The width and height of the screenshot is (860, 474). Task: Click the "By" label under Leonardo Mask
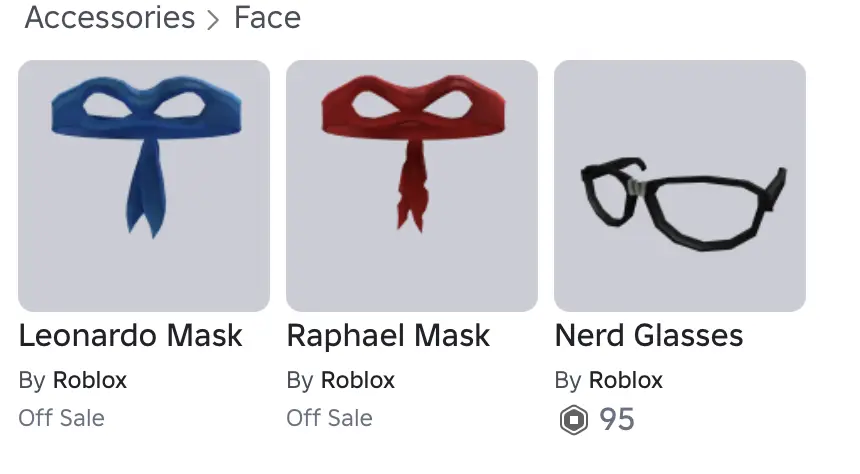tap(32, 380)
